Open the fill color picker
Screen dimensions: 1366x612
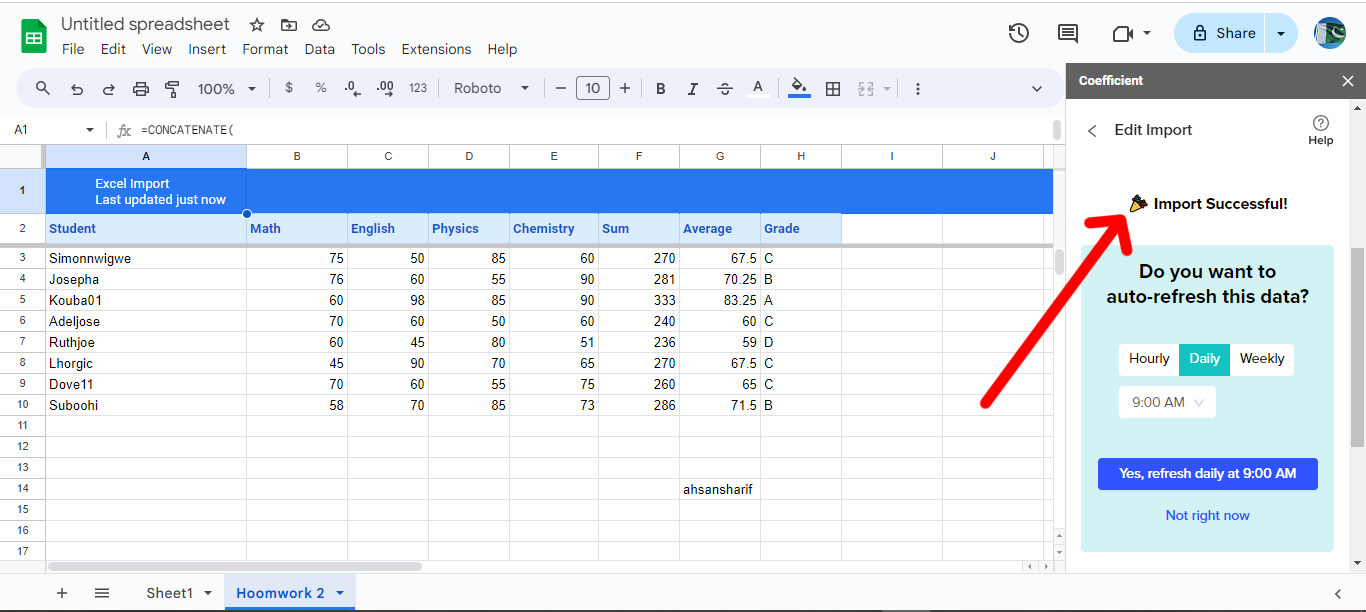point(799,88)
